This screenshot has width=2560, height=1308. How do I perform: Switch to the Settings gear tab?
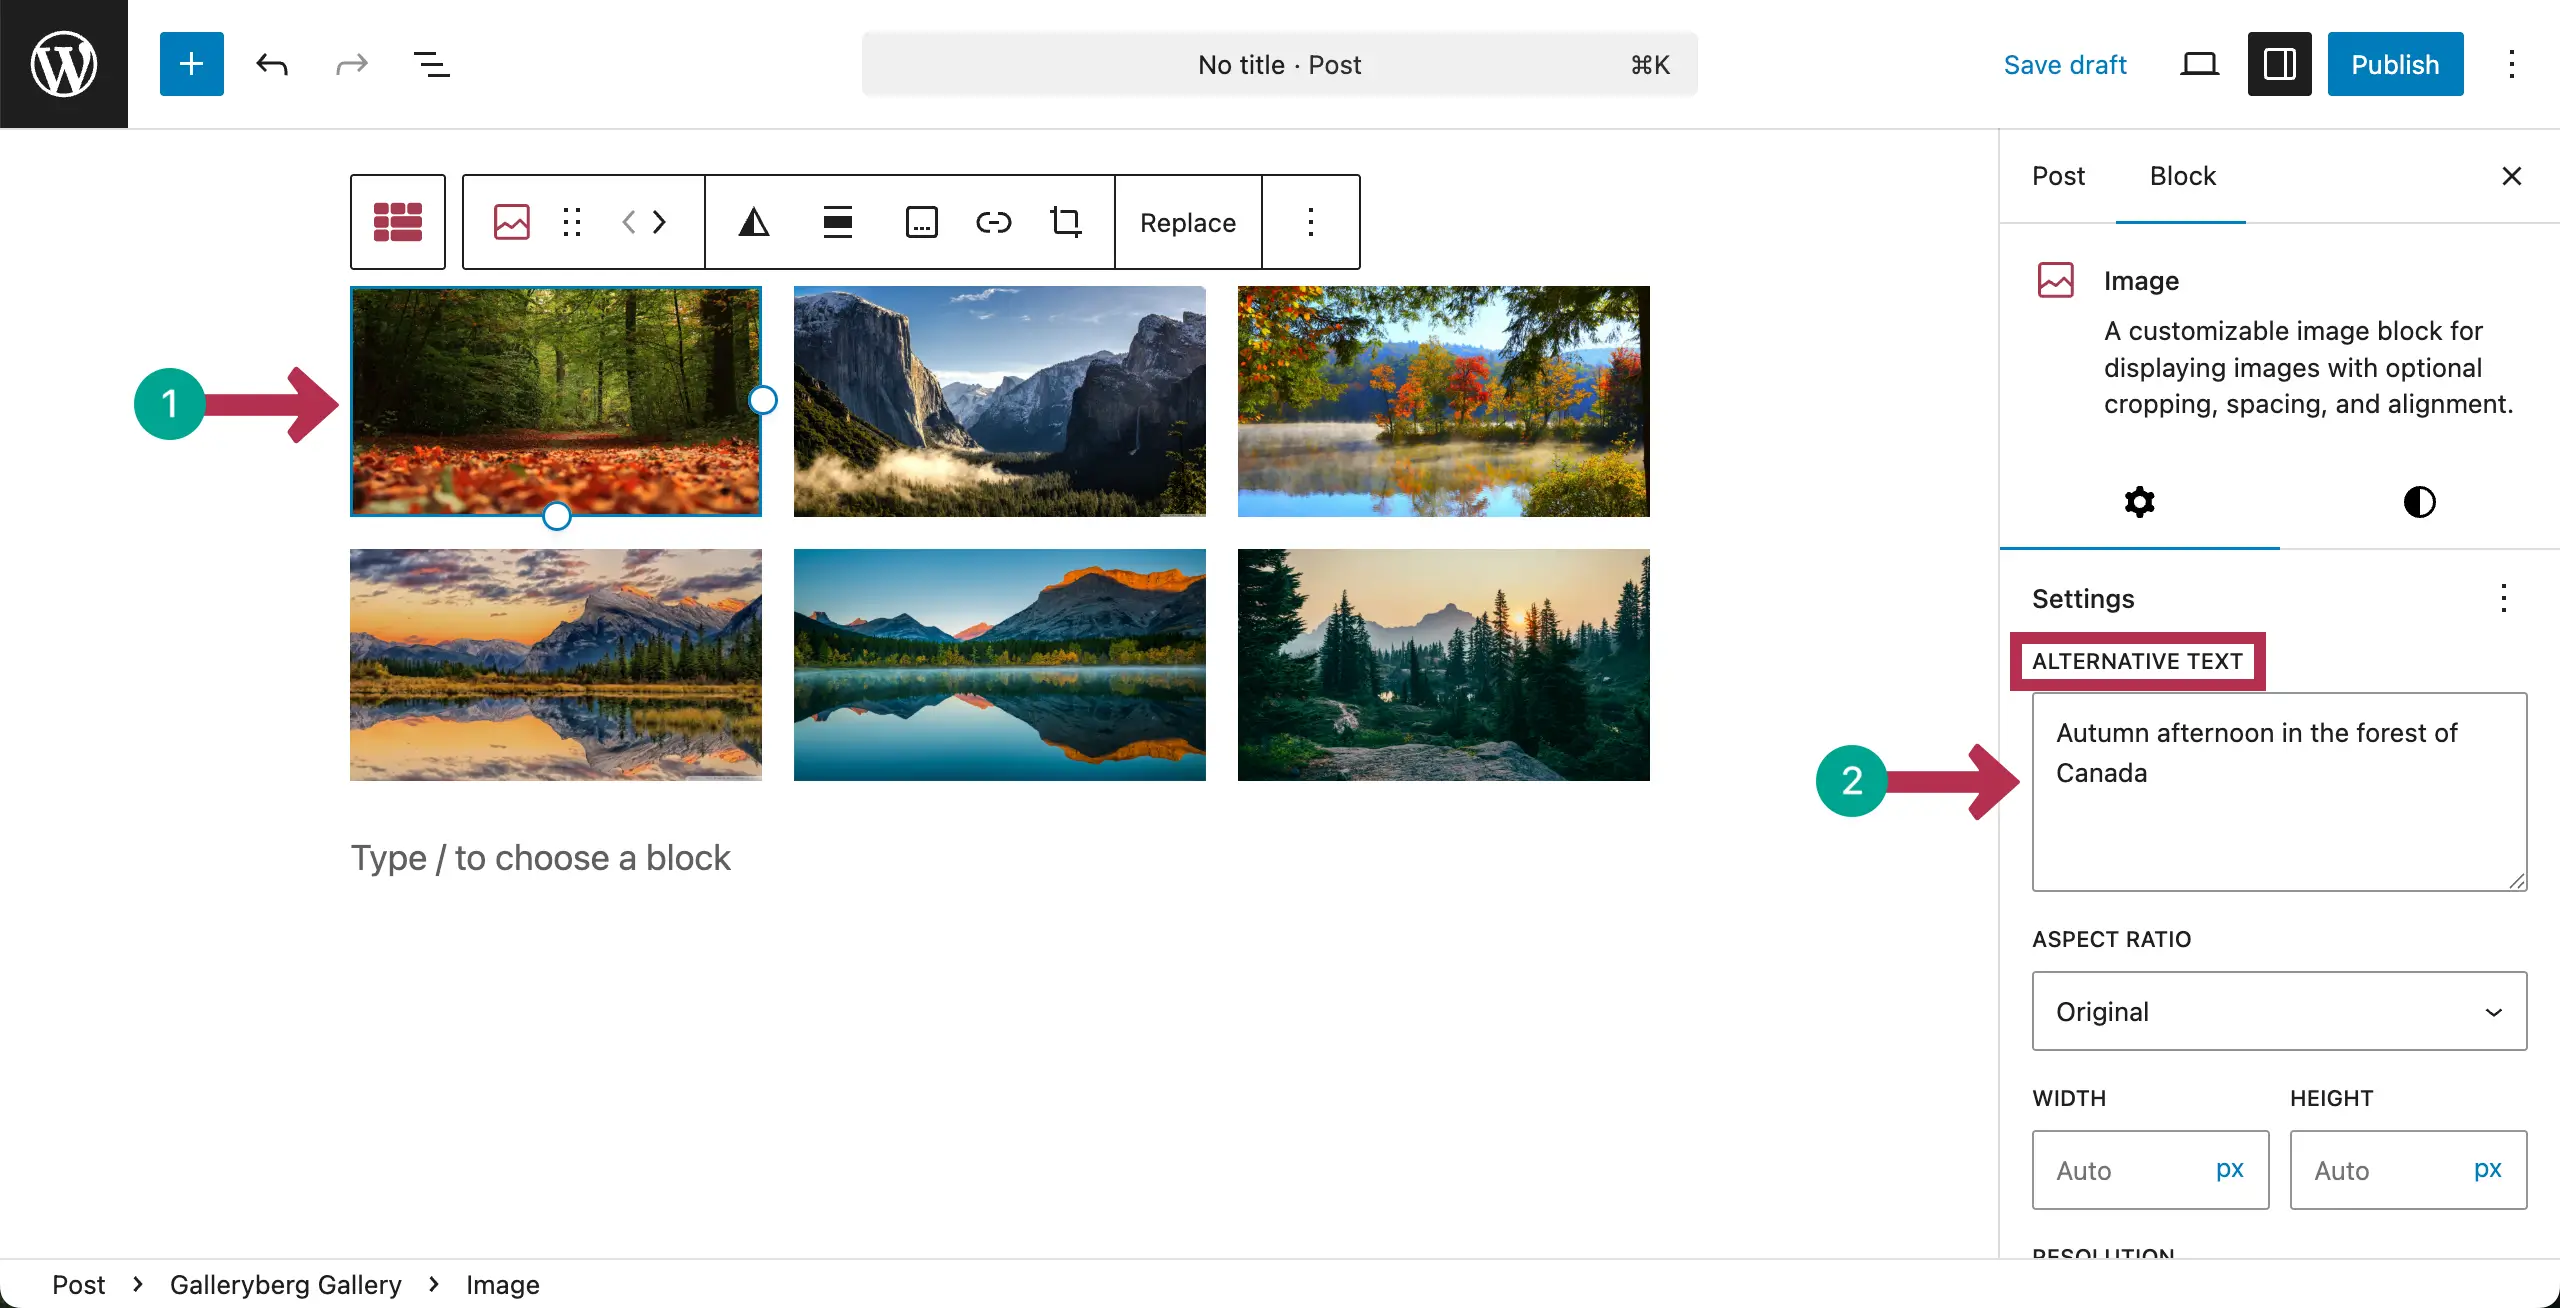tap(2139, 501)
